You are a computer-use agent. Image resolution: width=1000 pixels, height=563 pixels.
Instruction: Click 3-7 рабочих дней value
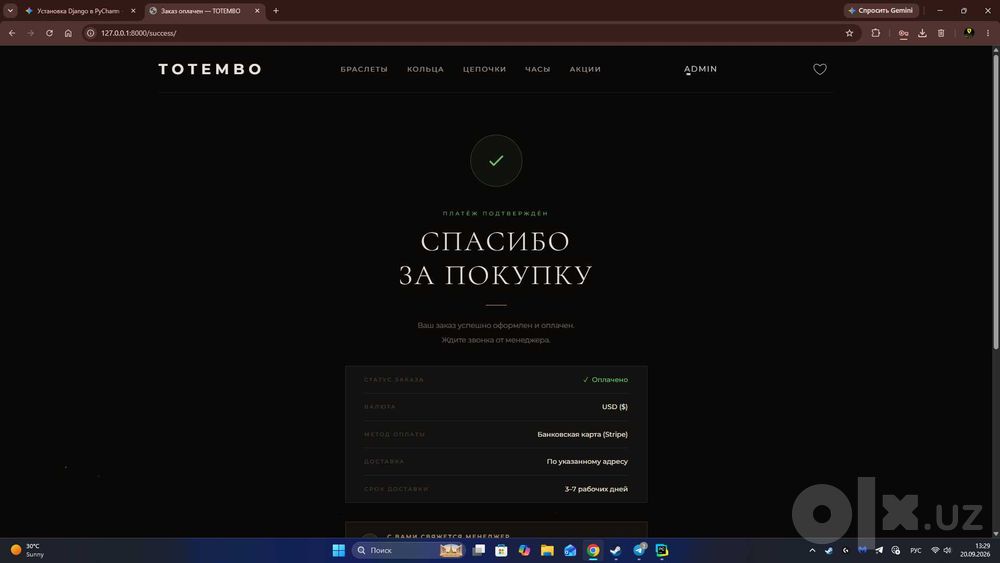coord(596,489)
